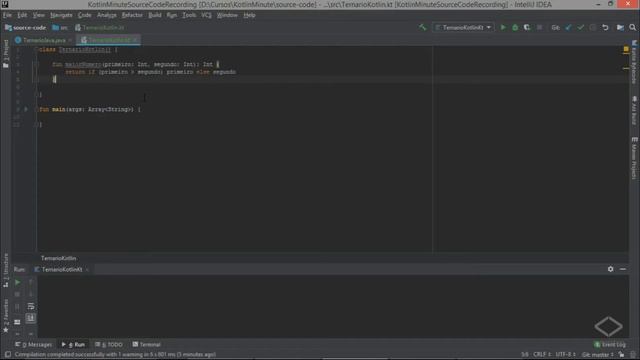Open the Build menu
This screenshot has width=640, height=360.
[x=155, y=15]
